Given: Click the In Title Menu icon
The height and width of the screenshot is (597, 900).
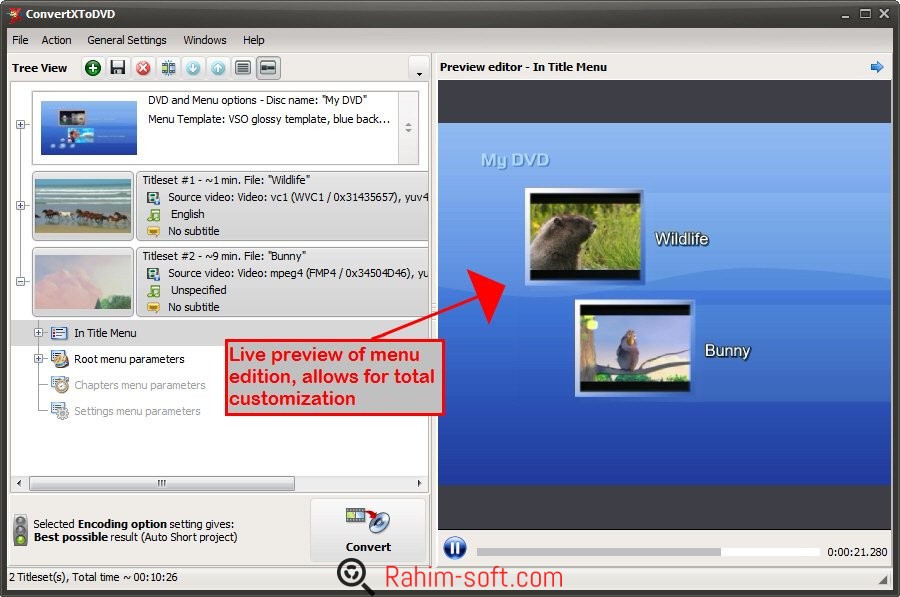Looking at the screenshot, I should tap(59, 333).
